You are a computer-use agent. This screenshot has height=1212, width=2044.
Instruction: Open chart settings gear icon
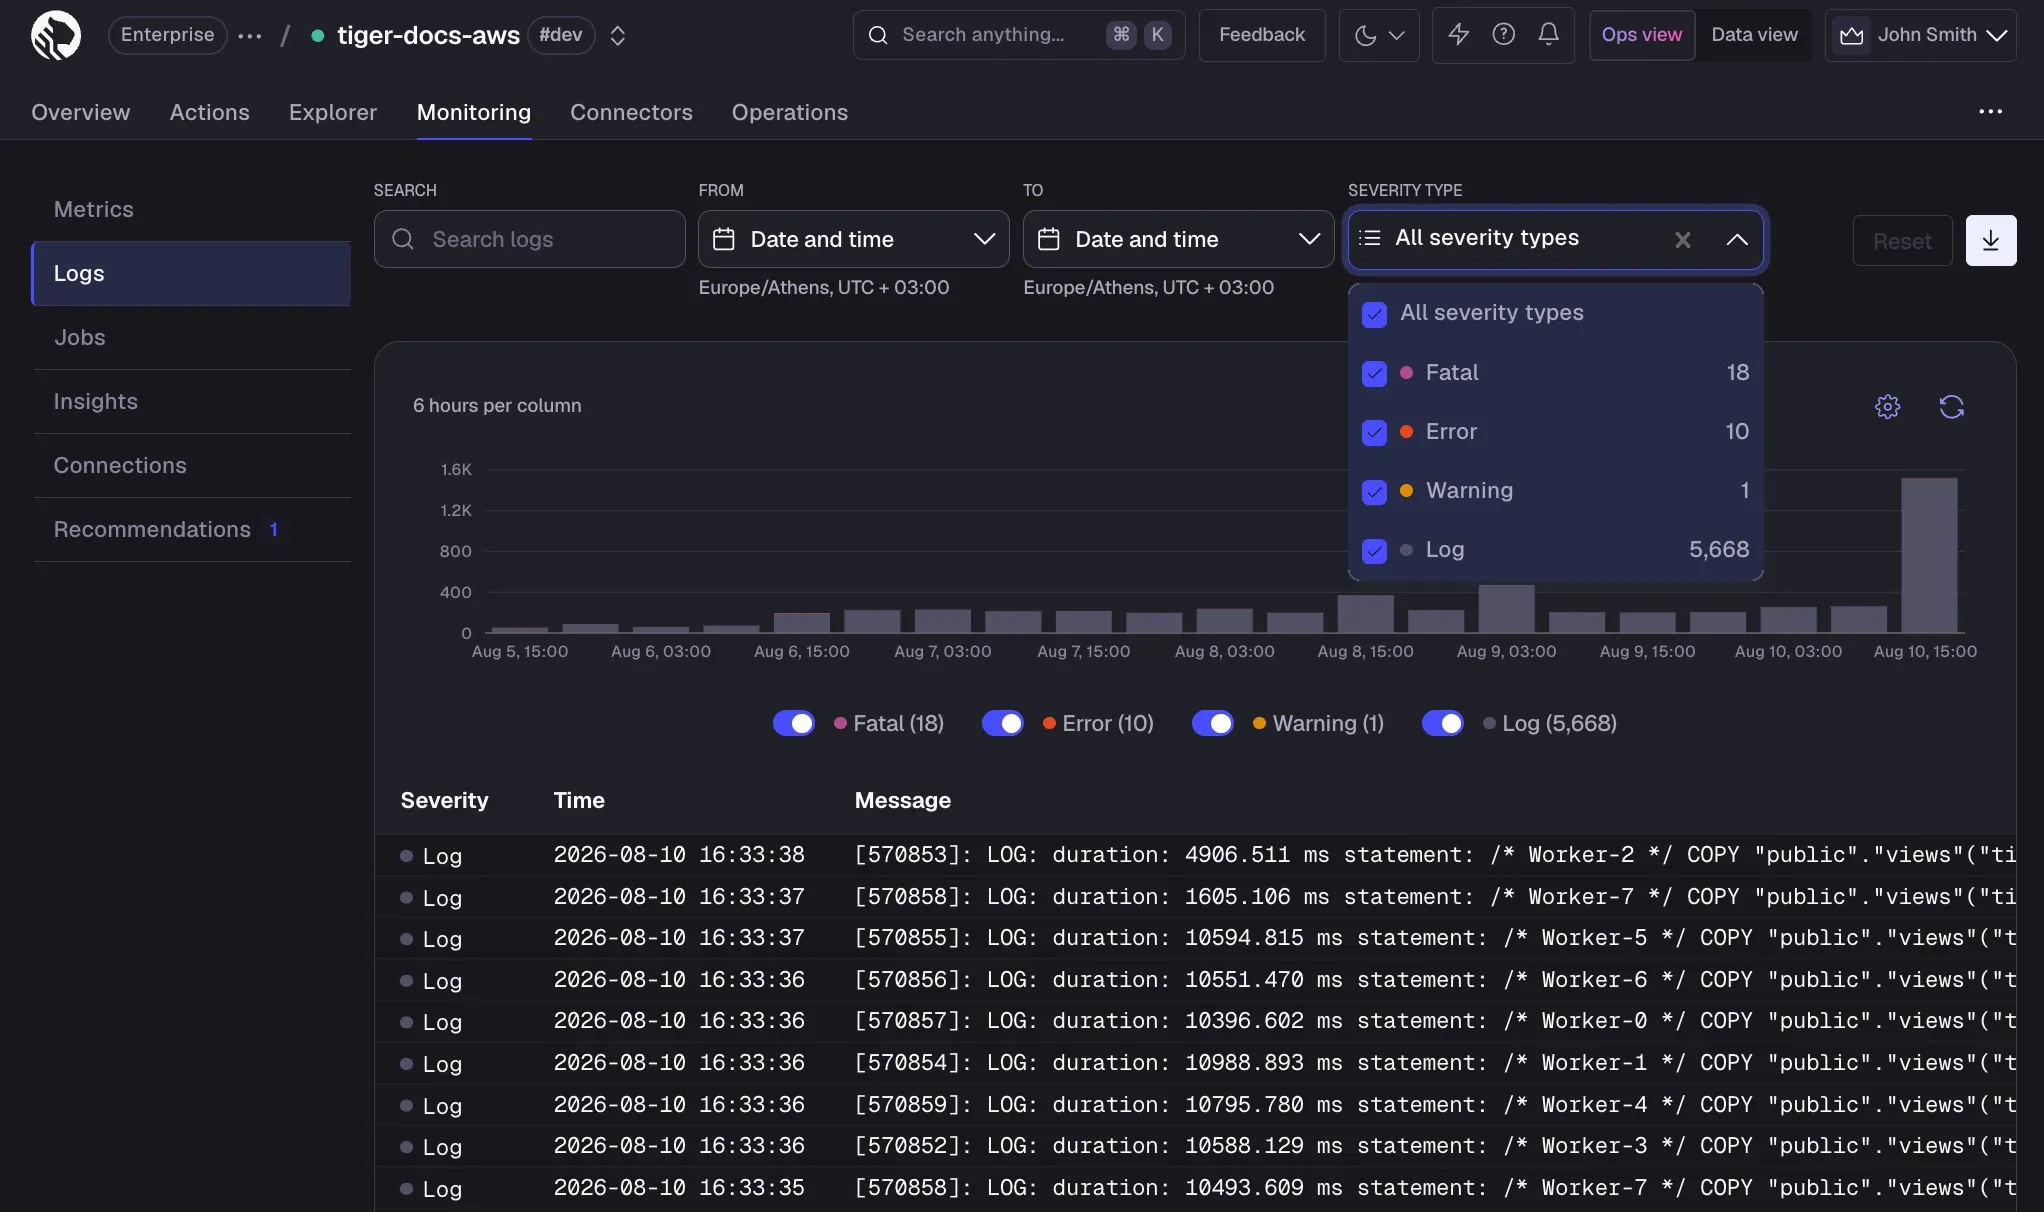coord(1888,407)
